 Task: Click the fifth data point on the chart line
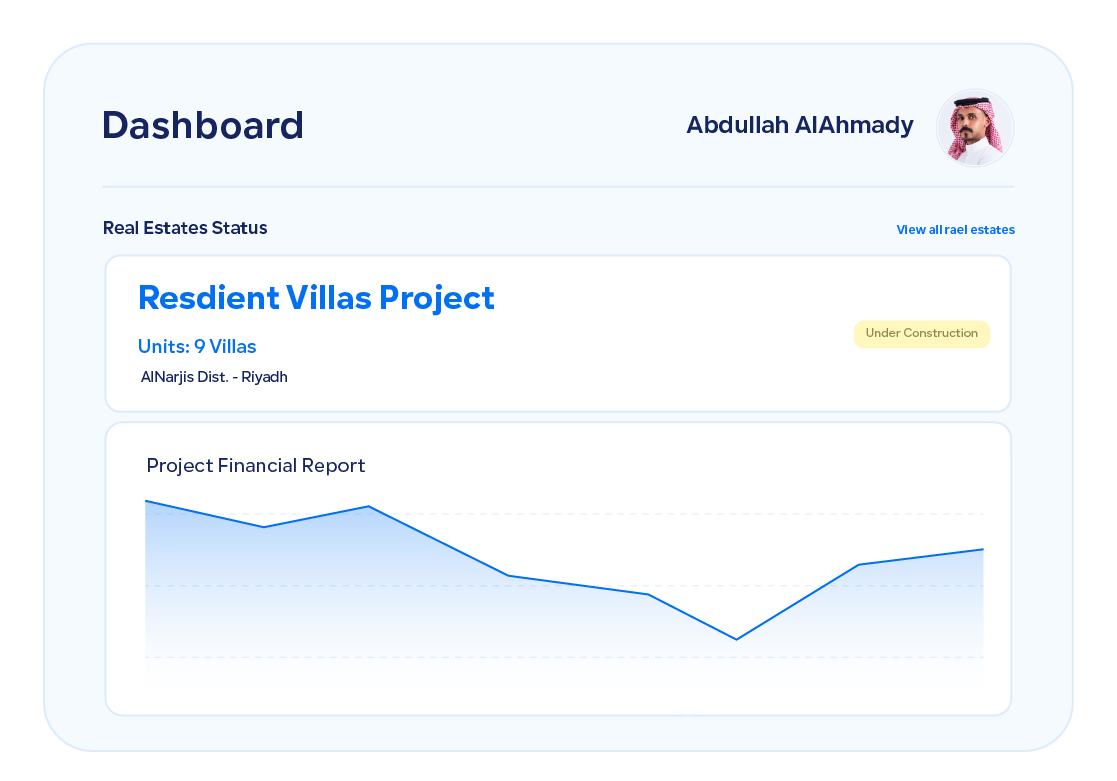648,595
